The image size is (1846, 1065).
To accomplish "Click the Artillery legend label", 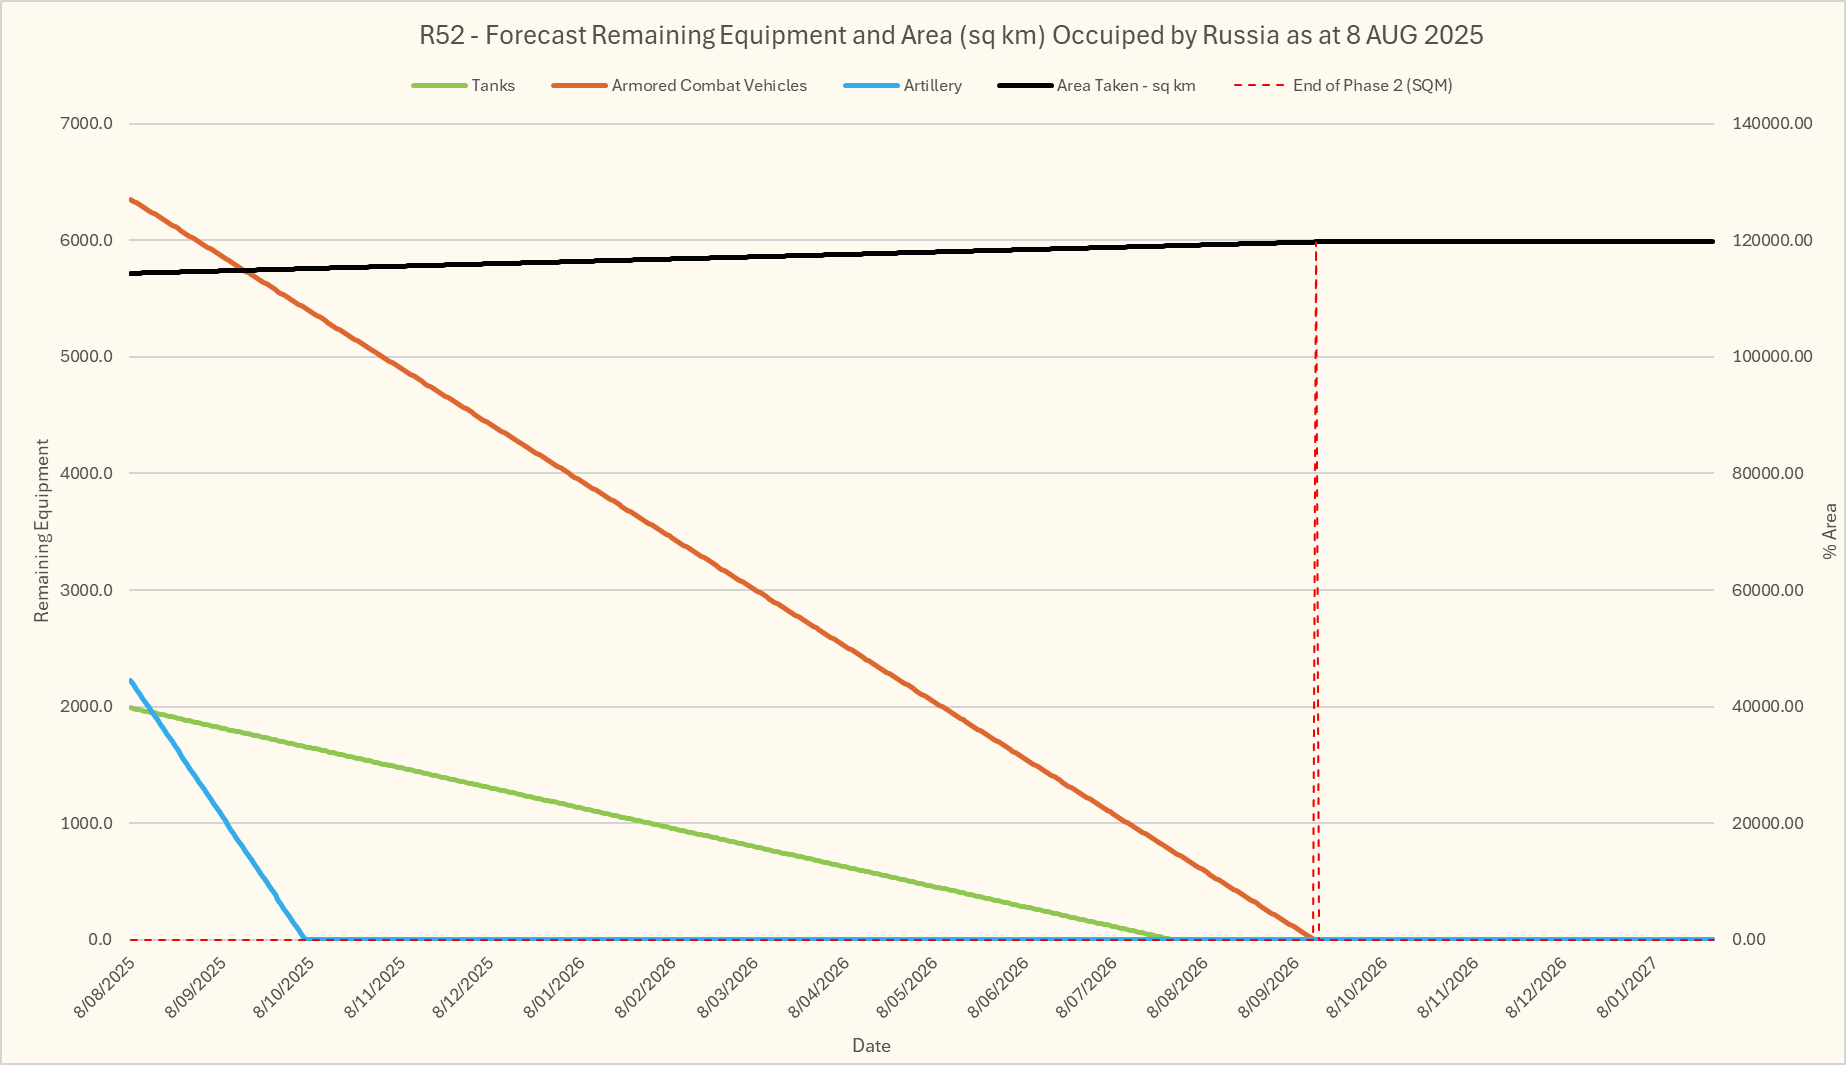I will tap(932, 86).
